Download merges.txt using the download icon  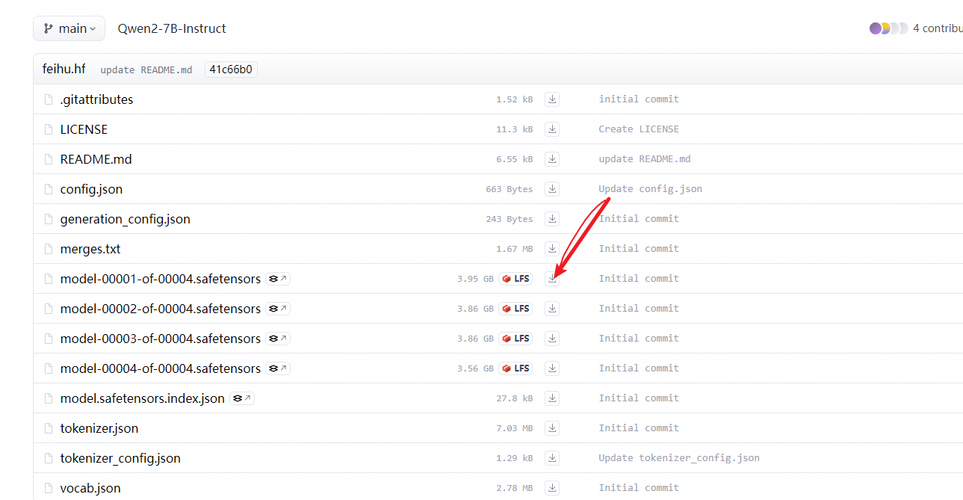pyautogui.click(x=552, y=249)
